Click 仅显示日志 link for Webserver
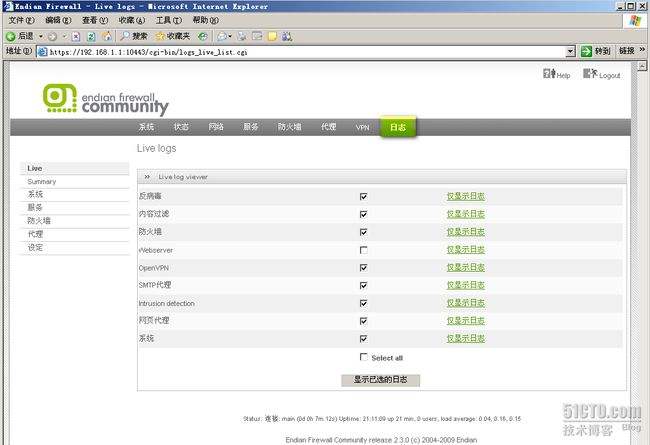650x445 pixels. pyautogui.click(x=466, y=250)
